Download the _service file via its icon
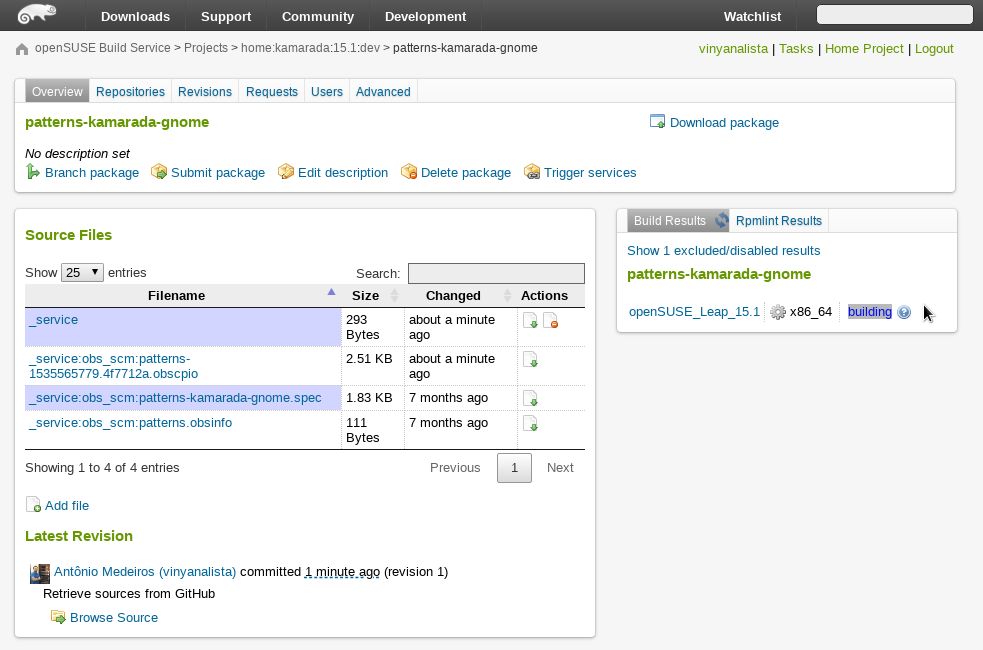Image resolution: width=983 pixels, height=650 pixels. (530, 320)
